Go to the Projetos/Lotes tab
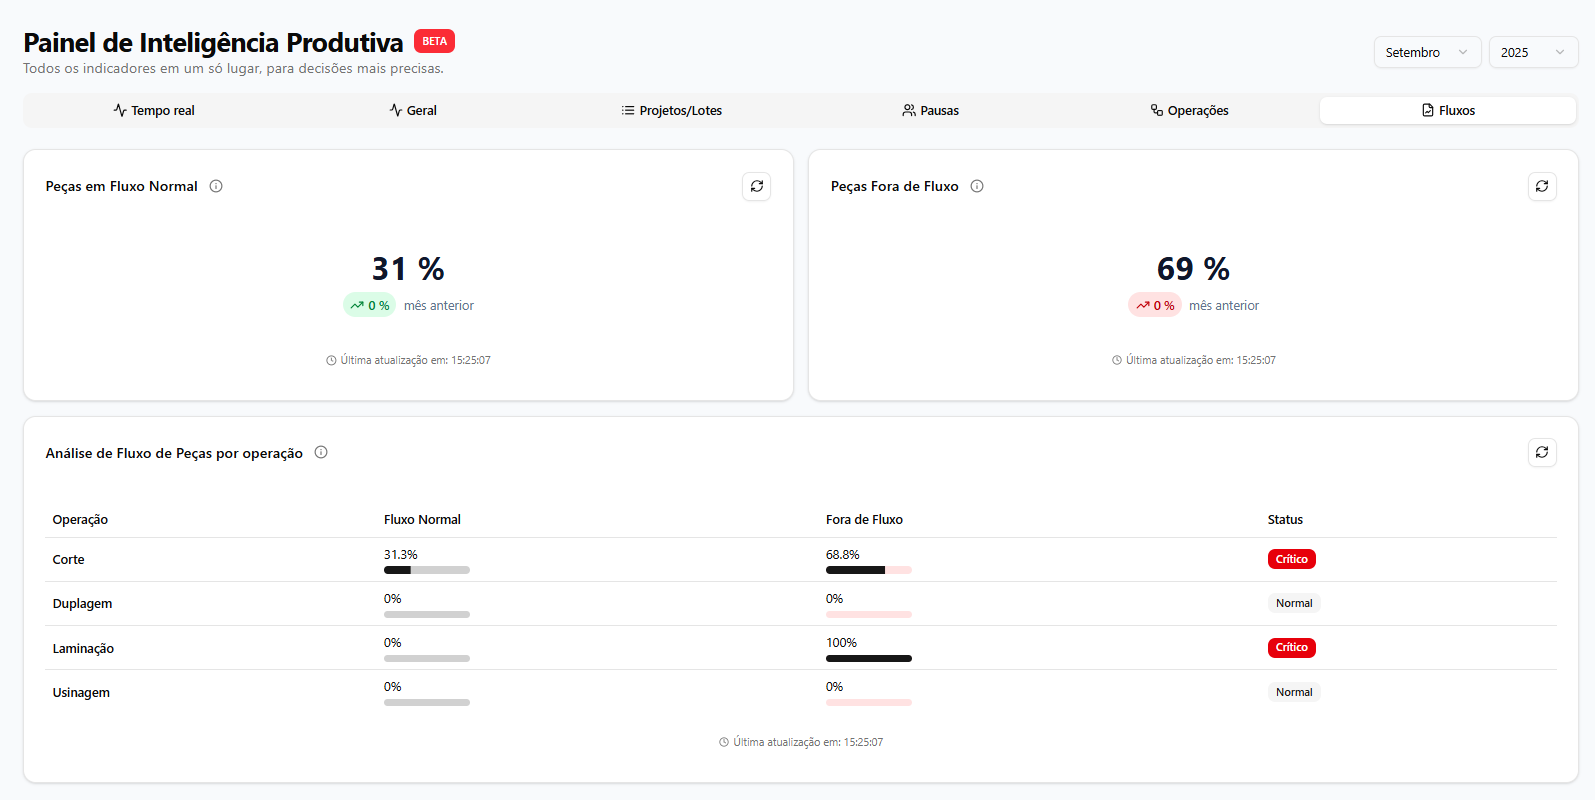The image size is (1595, 800). pyautogui.click(x=671, y=111)
